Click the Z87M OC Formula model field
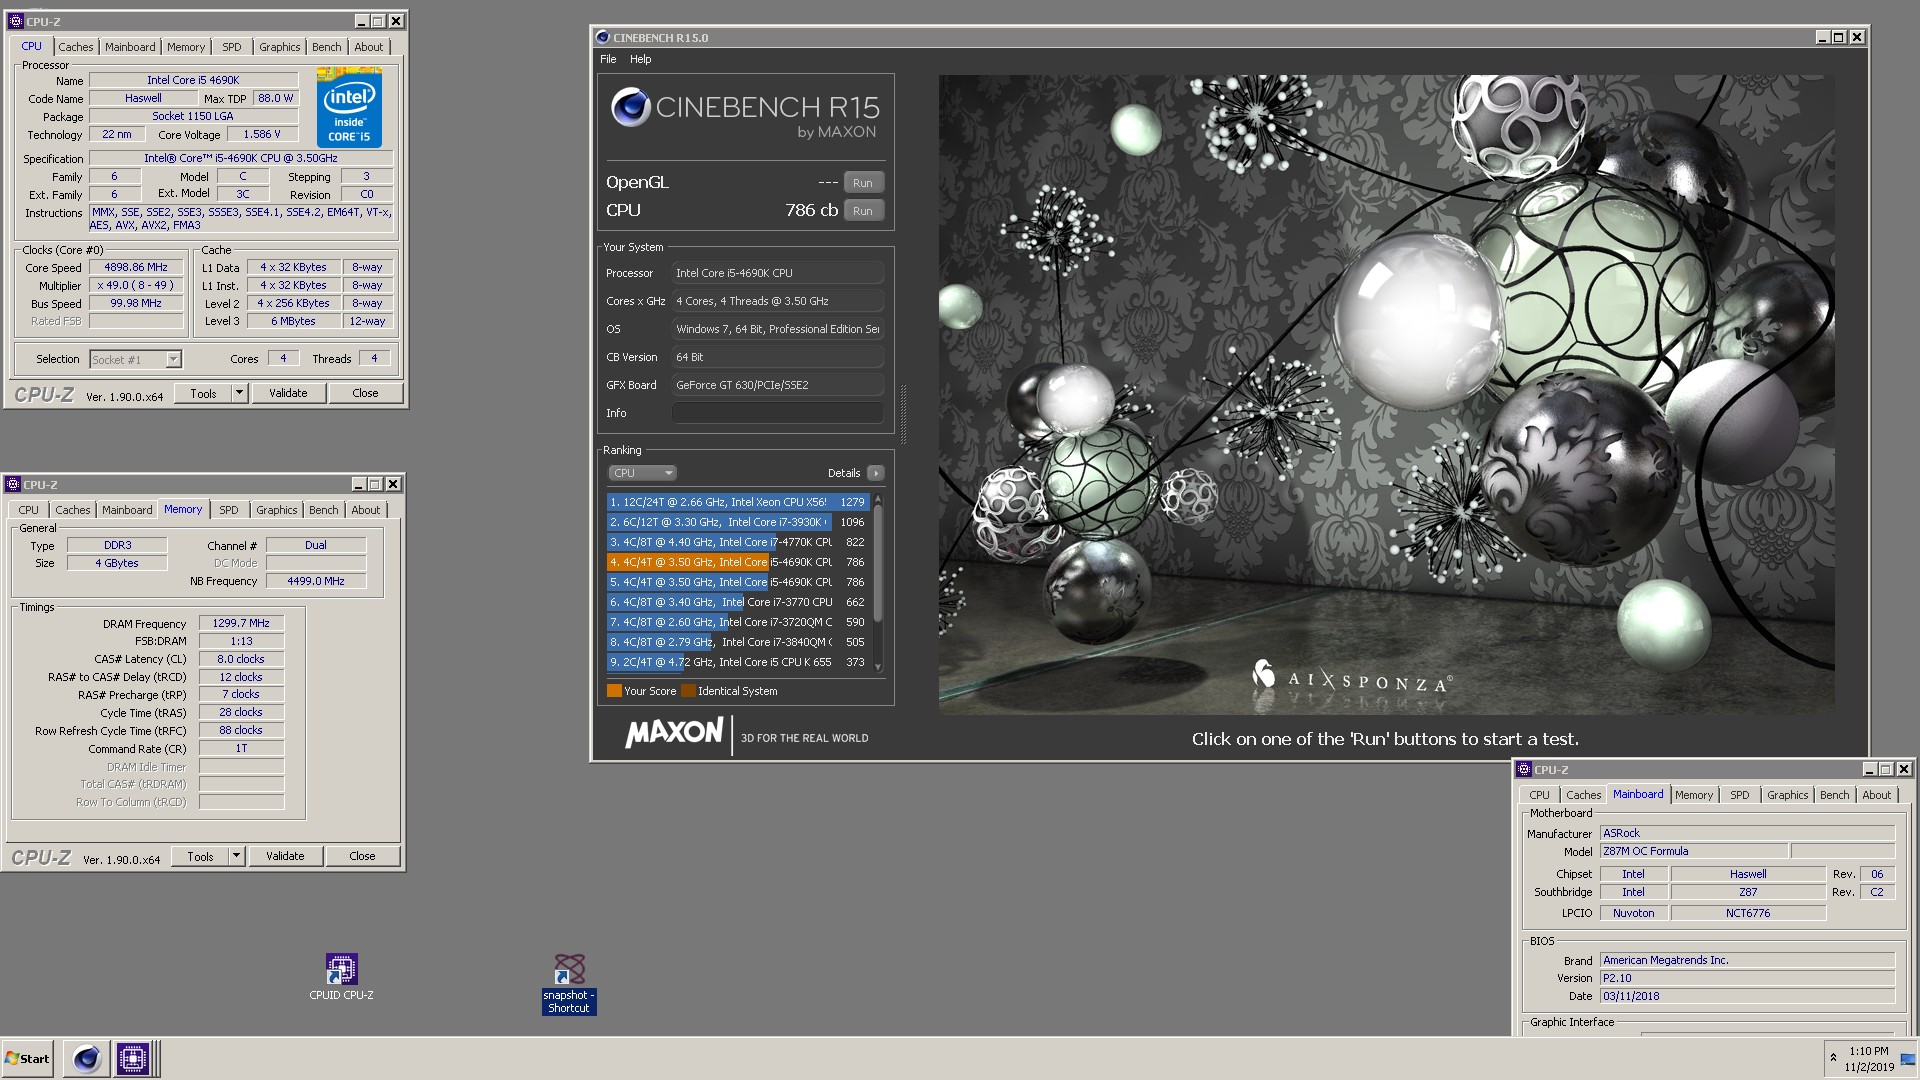This screenshot has height=1080, width=1920. click(x=1694, y=851)
